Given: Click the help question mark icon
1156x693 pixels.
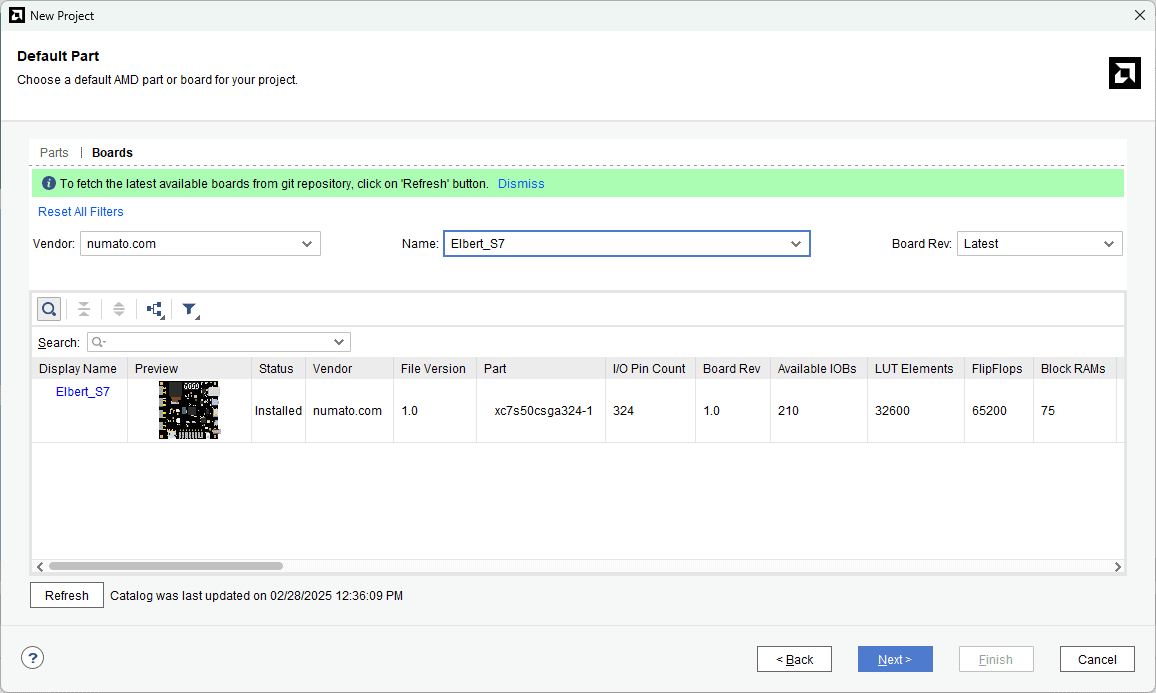Looking at the screenshot, I should (x=33, y=658).
